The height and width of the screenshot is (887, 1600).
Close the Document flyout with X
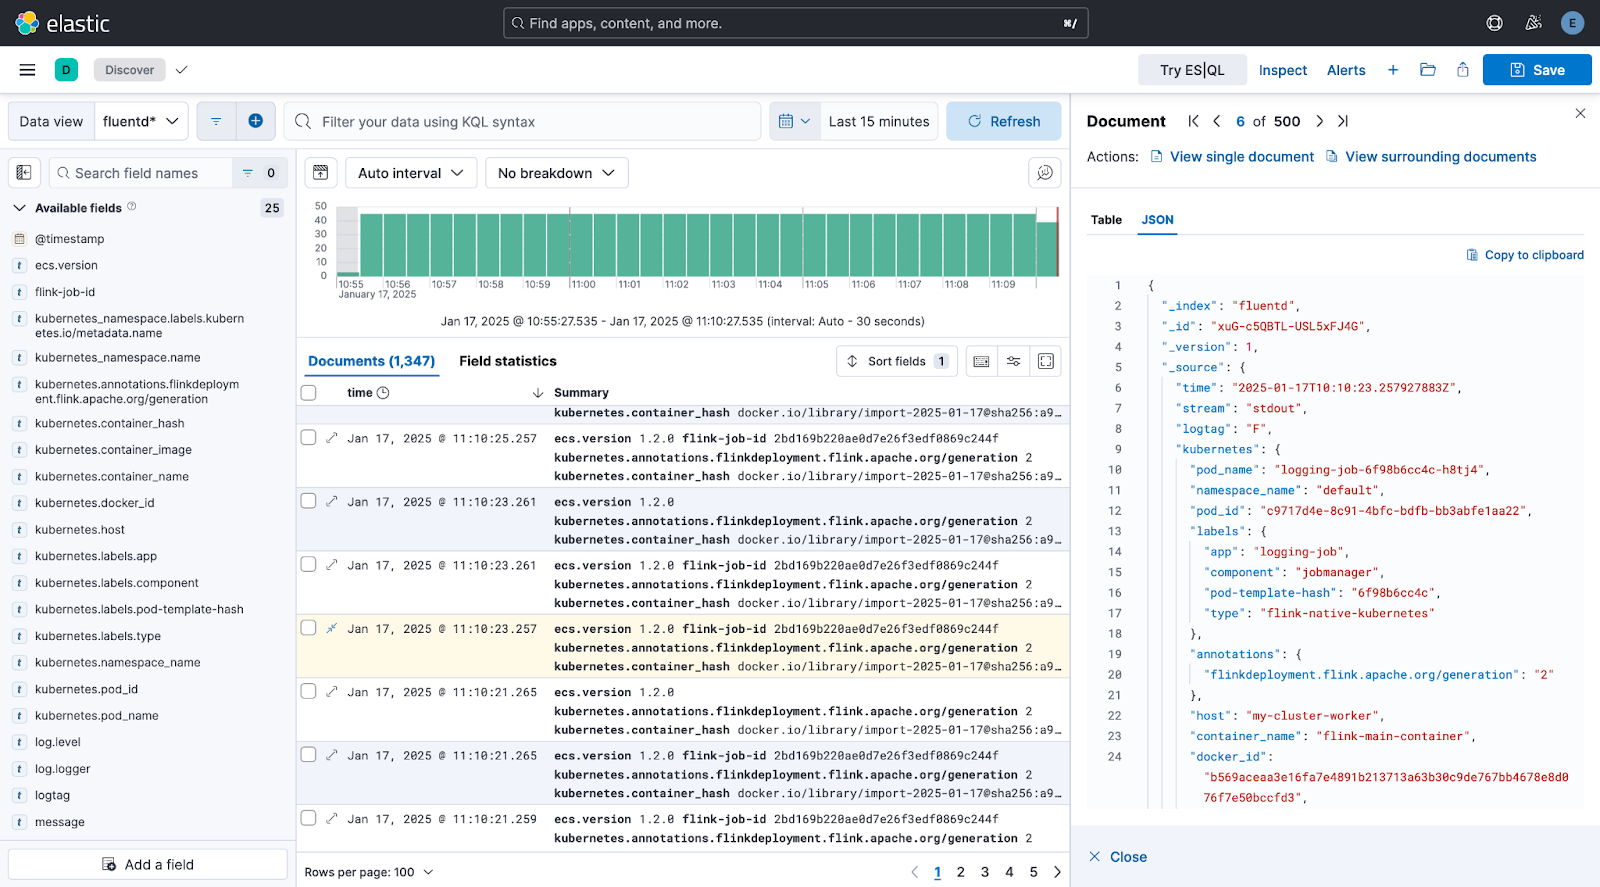pyautogui.click(x=1580, y=113)
